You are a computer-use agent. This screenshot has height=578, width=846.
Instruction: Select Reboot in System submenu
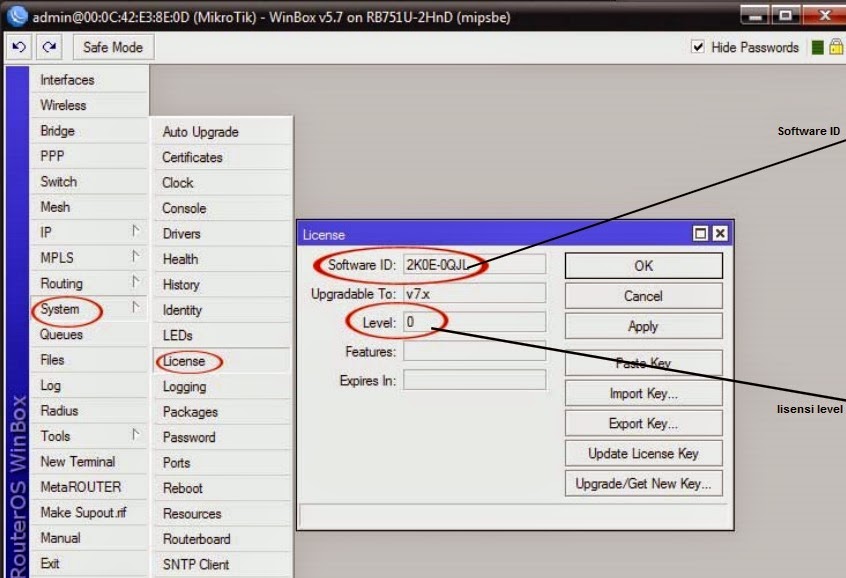[x=222, y=488]
